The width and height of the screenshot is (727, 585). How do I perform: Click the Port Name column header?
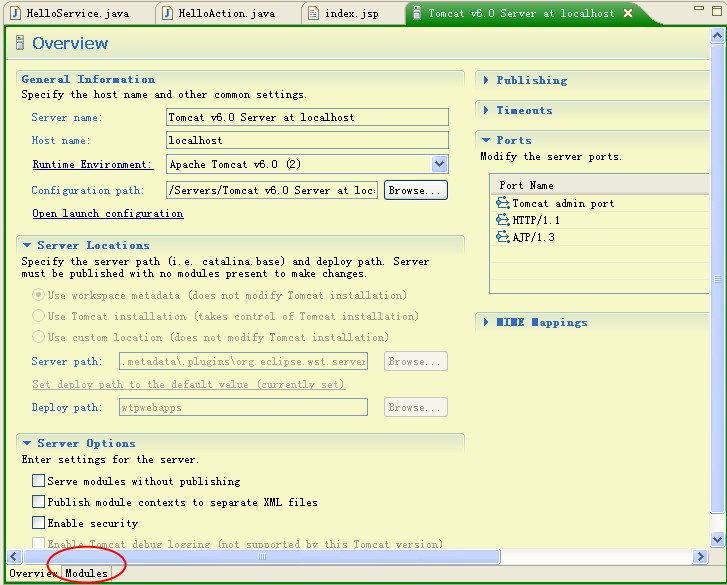600,185
